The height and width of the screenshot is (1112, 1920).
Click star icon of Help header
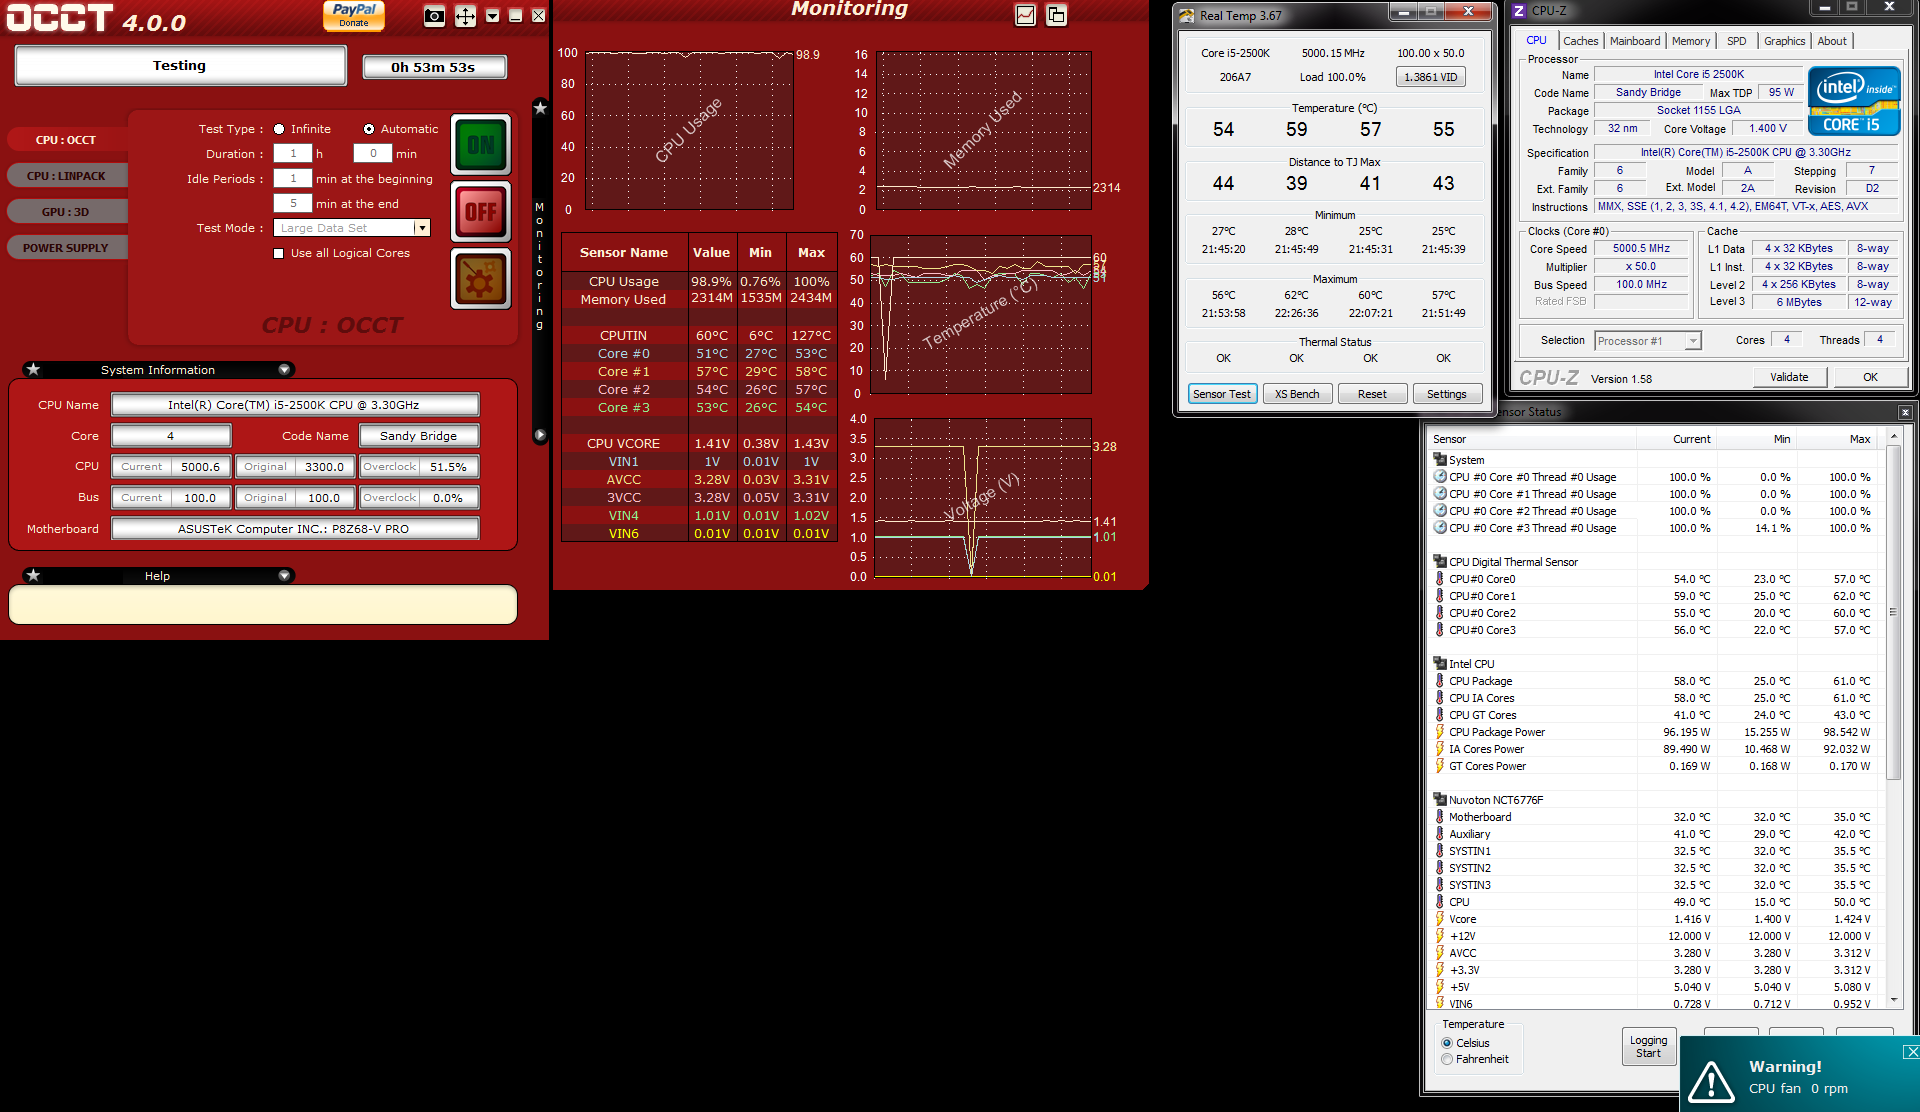[33, 575]
